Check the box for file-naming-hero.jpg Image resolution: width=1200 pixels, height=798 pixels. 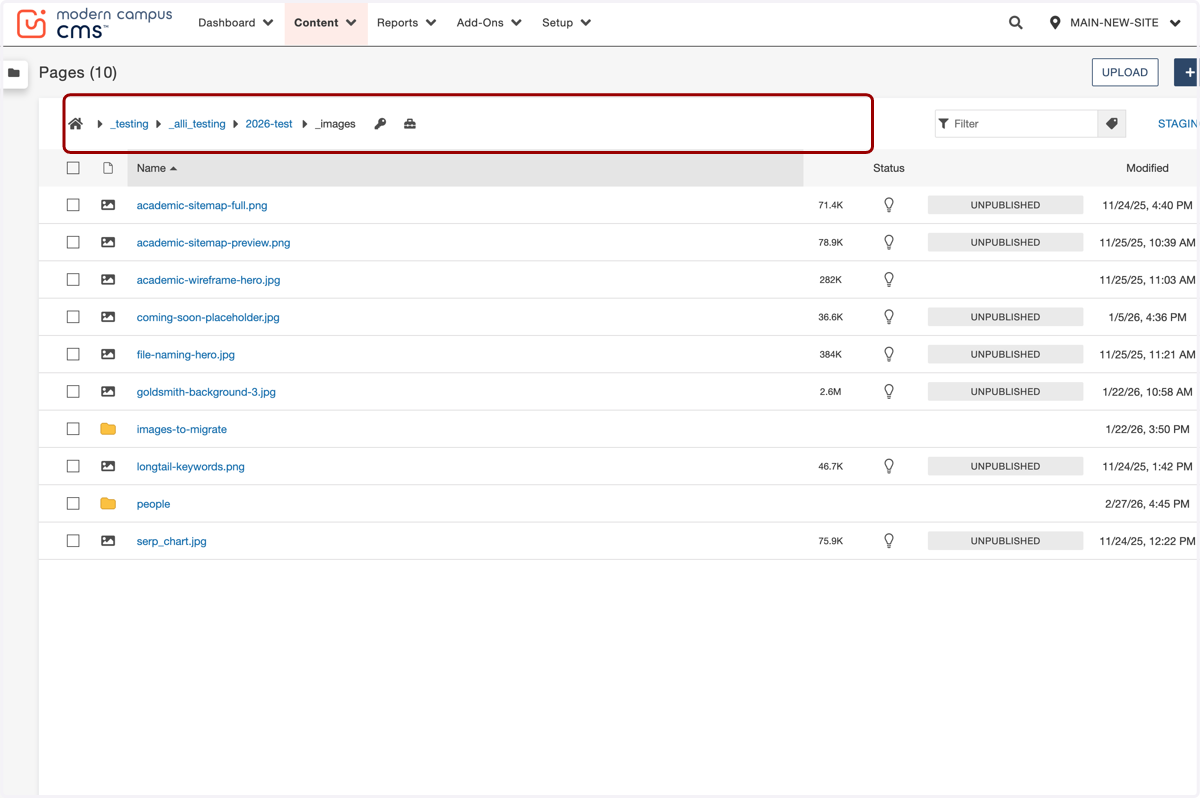[73, 354]
